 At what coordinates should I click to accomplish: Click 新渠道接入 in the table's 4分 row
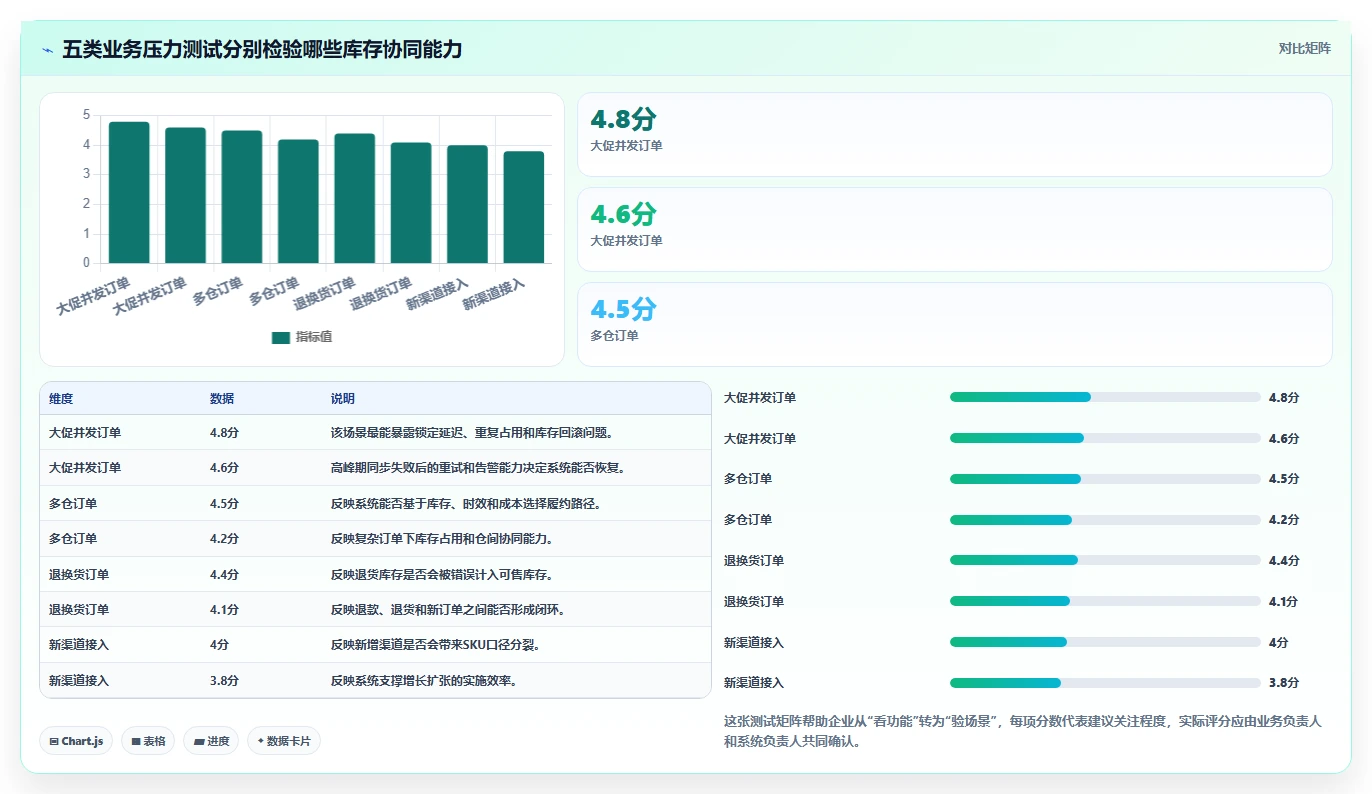pos(79,645)
